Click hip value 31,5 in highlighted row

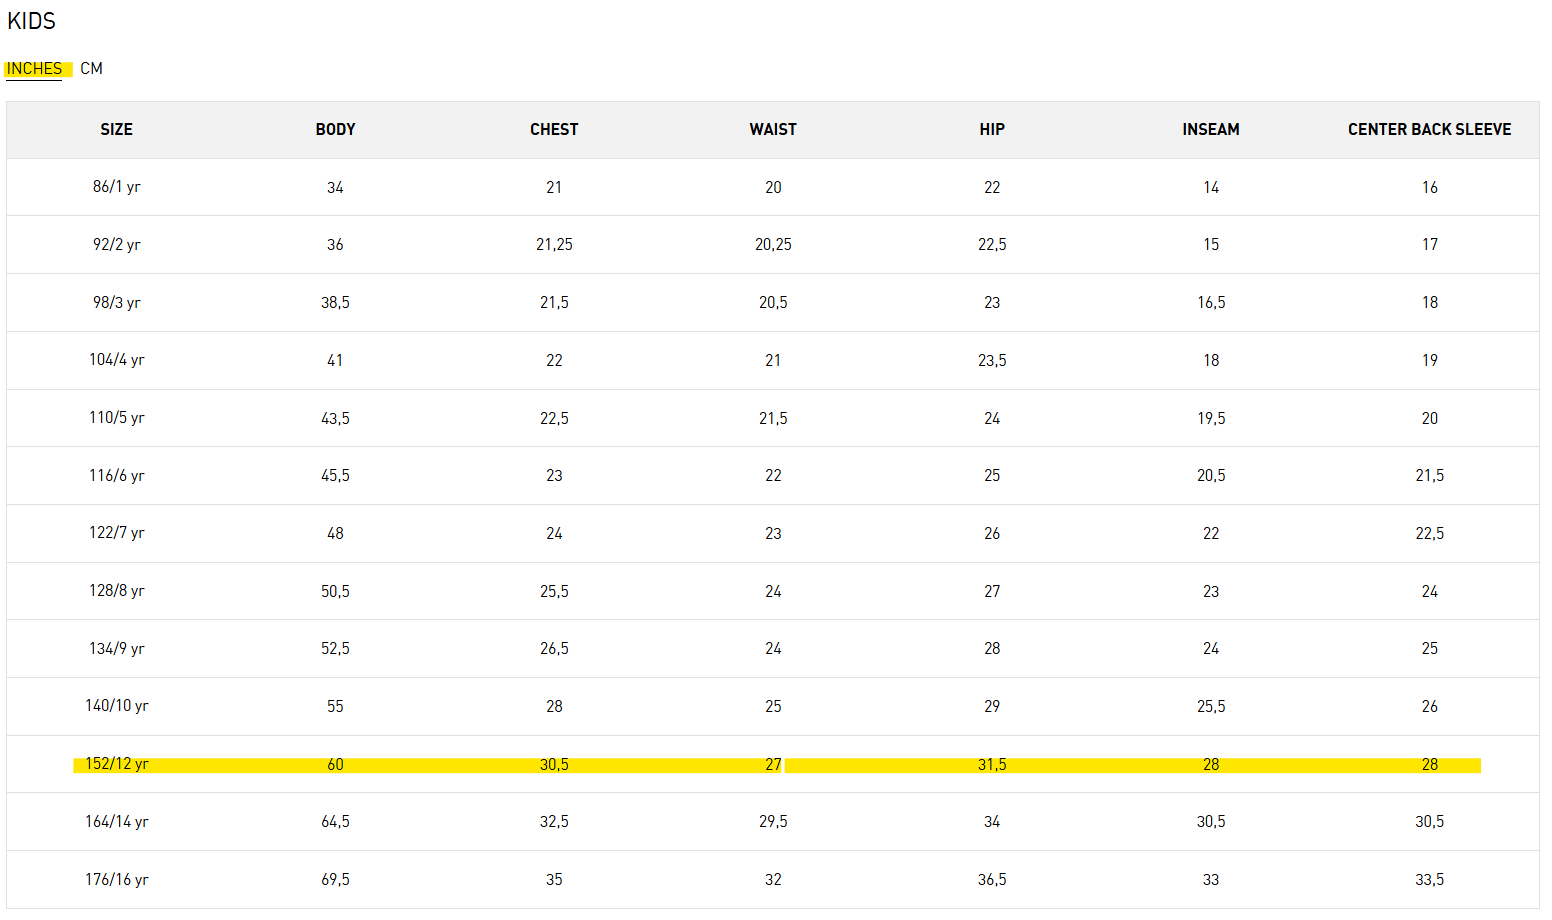pyautogui.click(x=992, y=765)
